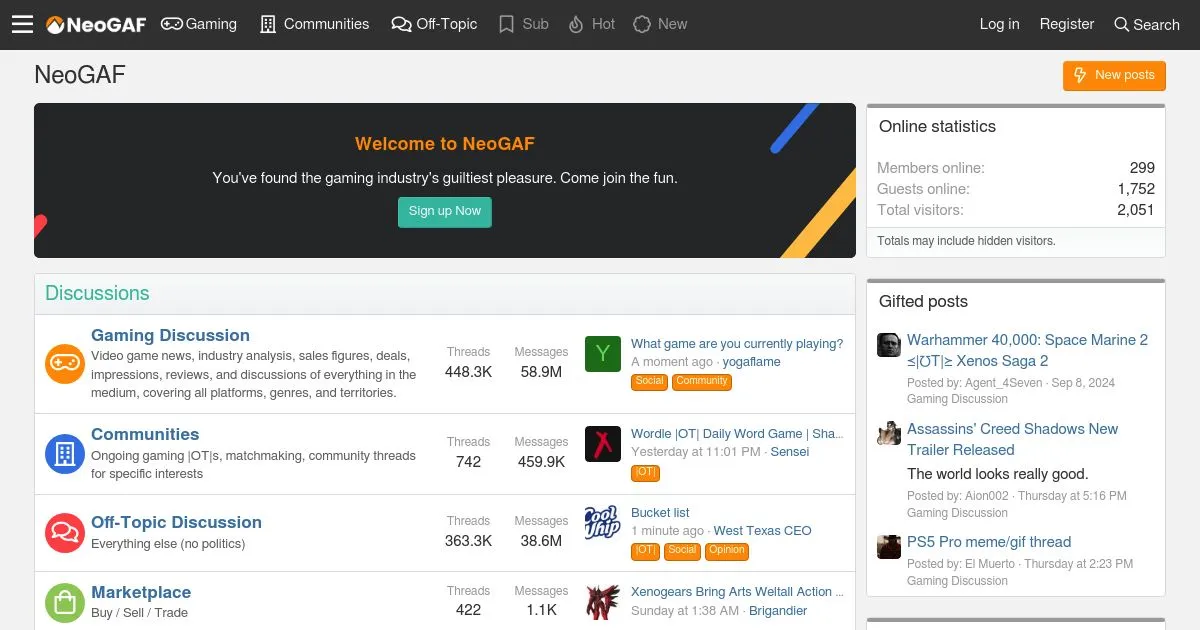1200x630 pixels.
Task: Open Wordle |OT| Daily Word Game thread
Action: pyautogui.click(x=737, y=433)
